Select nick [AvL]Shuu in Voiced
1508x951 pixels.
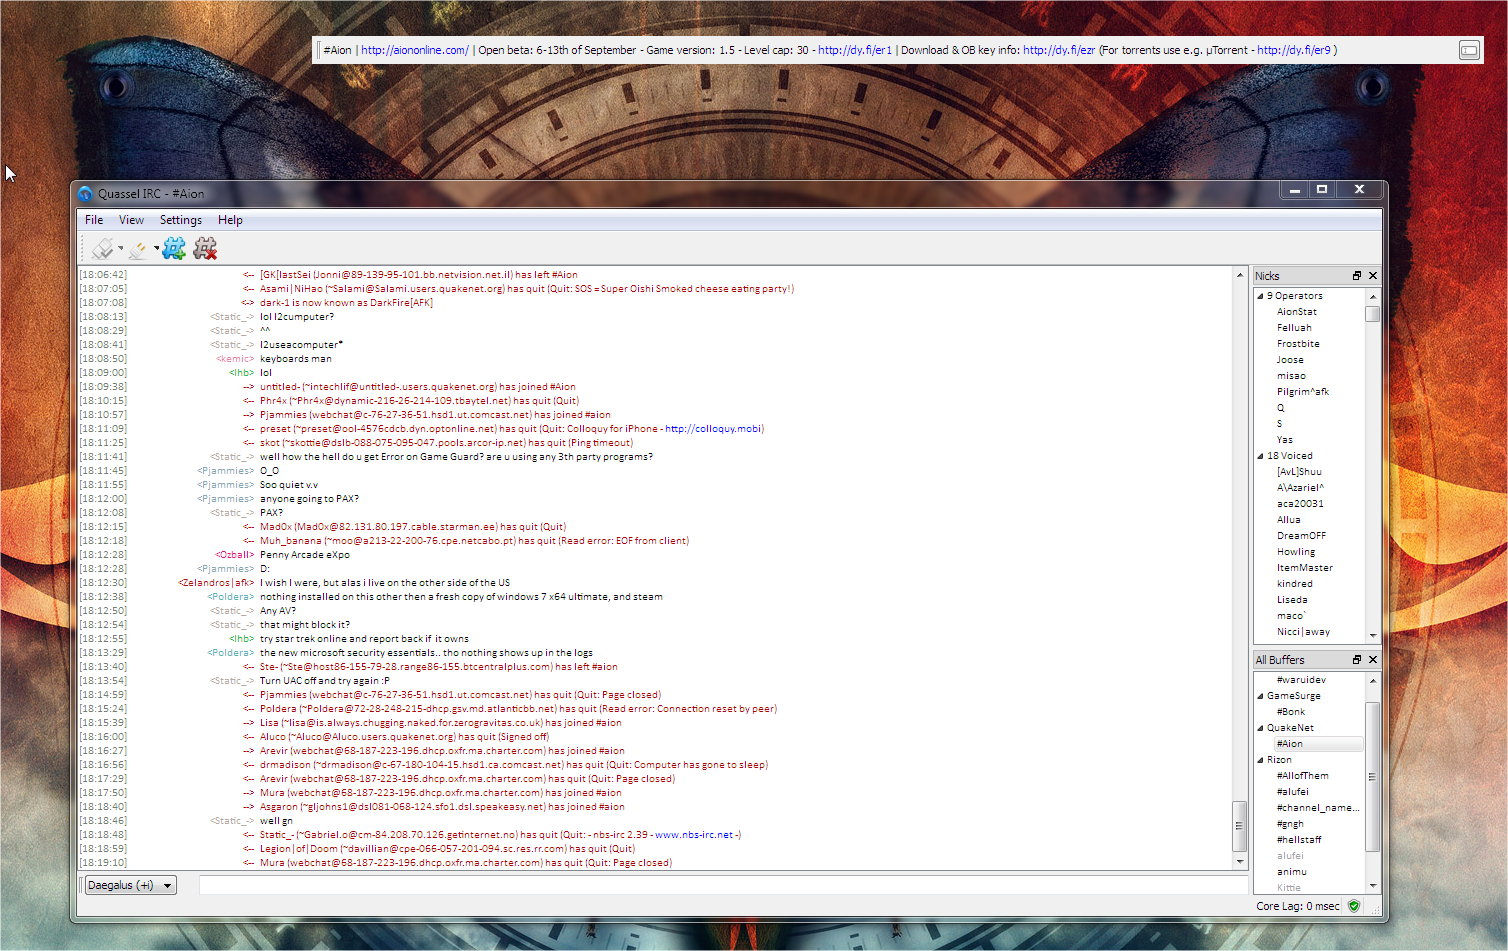pos(1299,472)
